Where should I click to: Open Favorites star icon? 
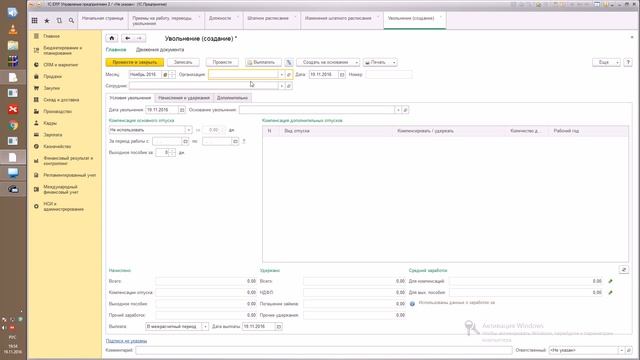coord(47,20)
